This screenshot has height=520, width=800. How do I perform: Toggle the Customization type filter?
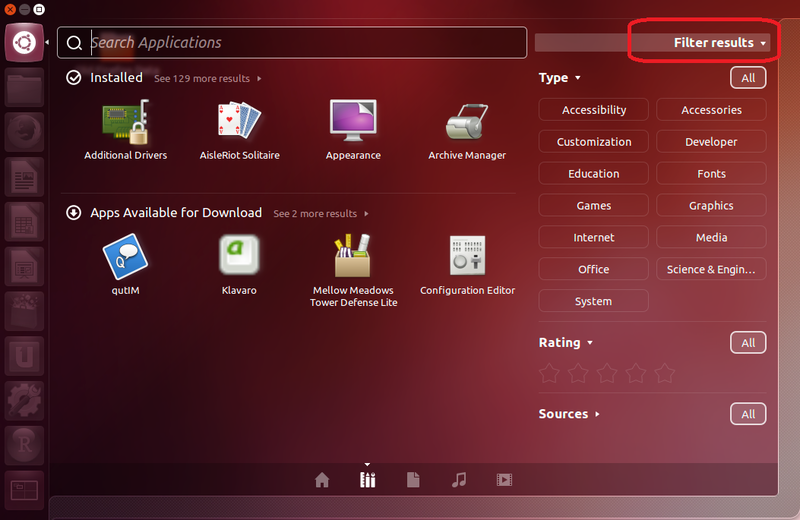(593, 141)
